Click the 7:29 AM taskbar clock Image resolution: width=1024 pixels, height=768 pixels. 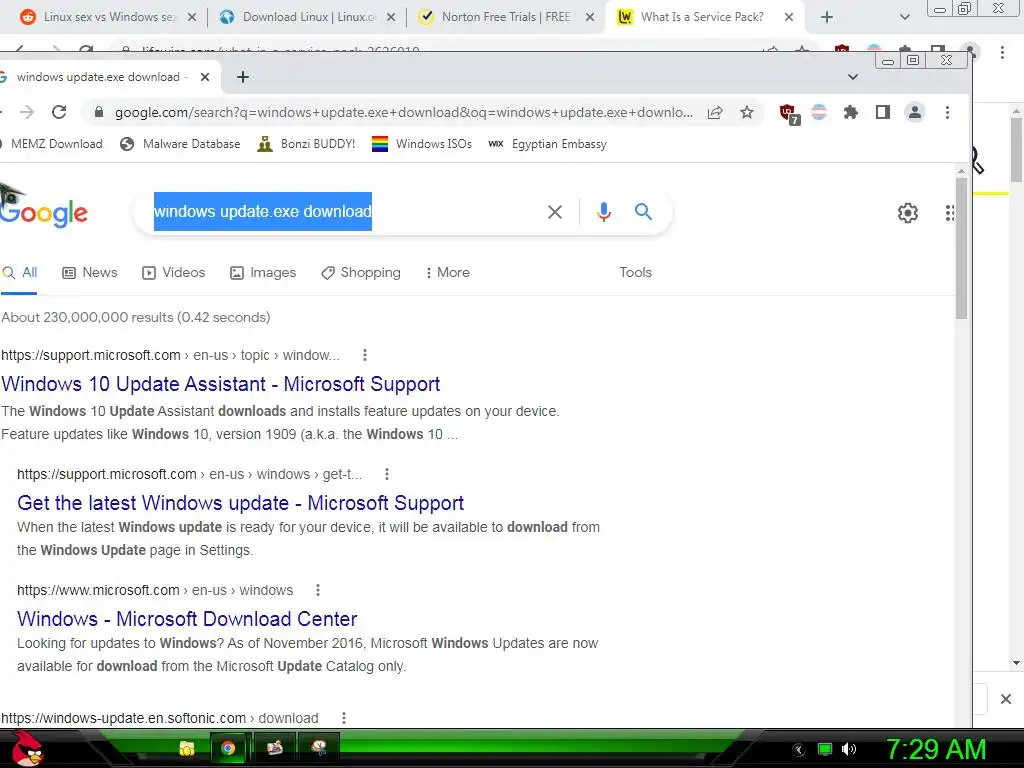click(x=936, y=749)
